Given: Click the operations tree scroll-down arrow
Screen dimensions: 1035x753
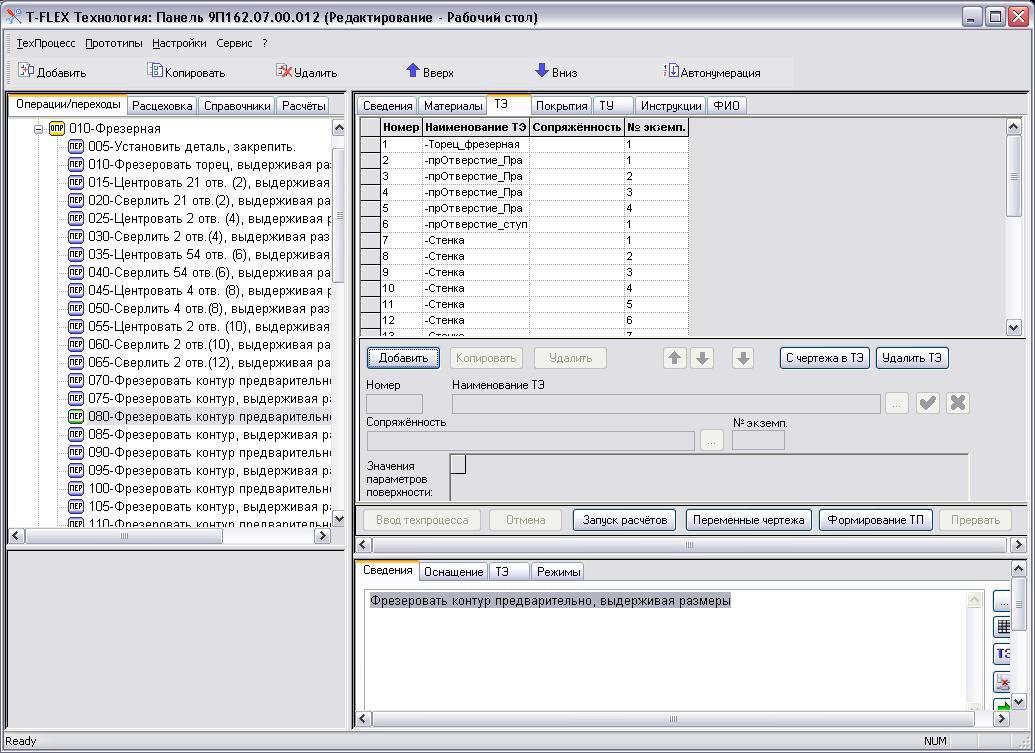Looking at the screenshot, I should 338,519.
